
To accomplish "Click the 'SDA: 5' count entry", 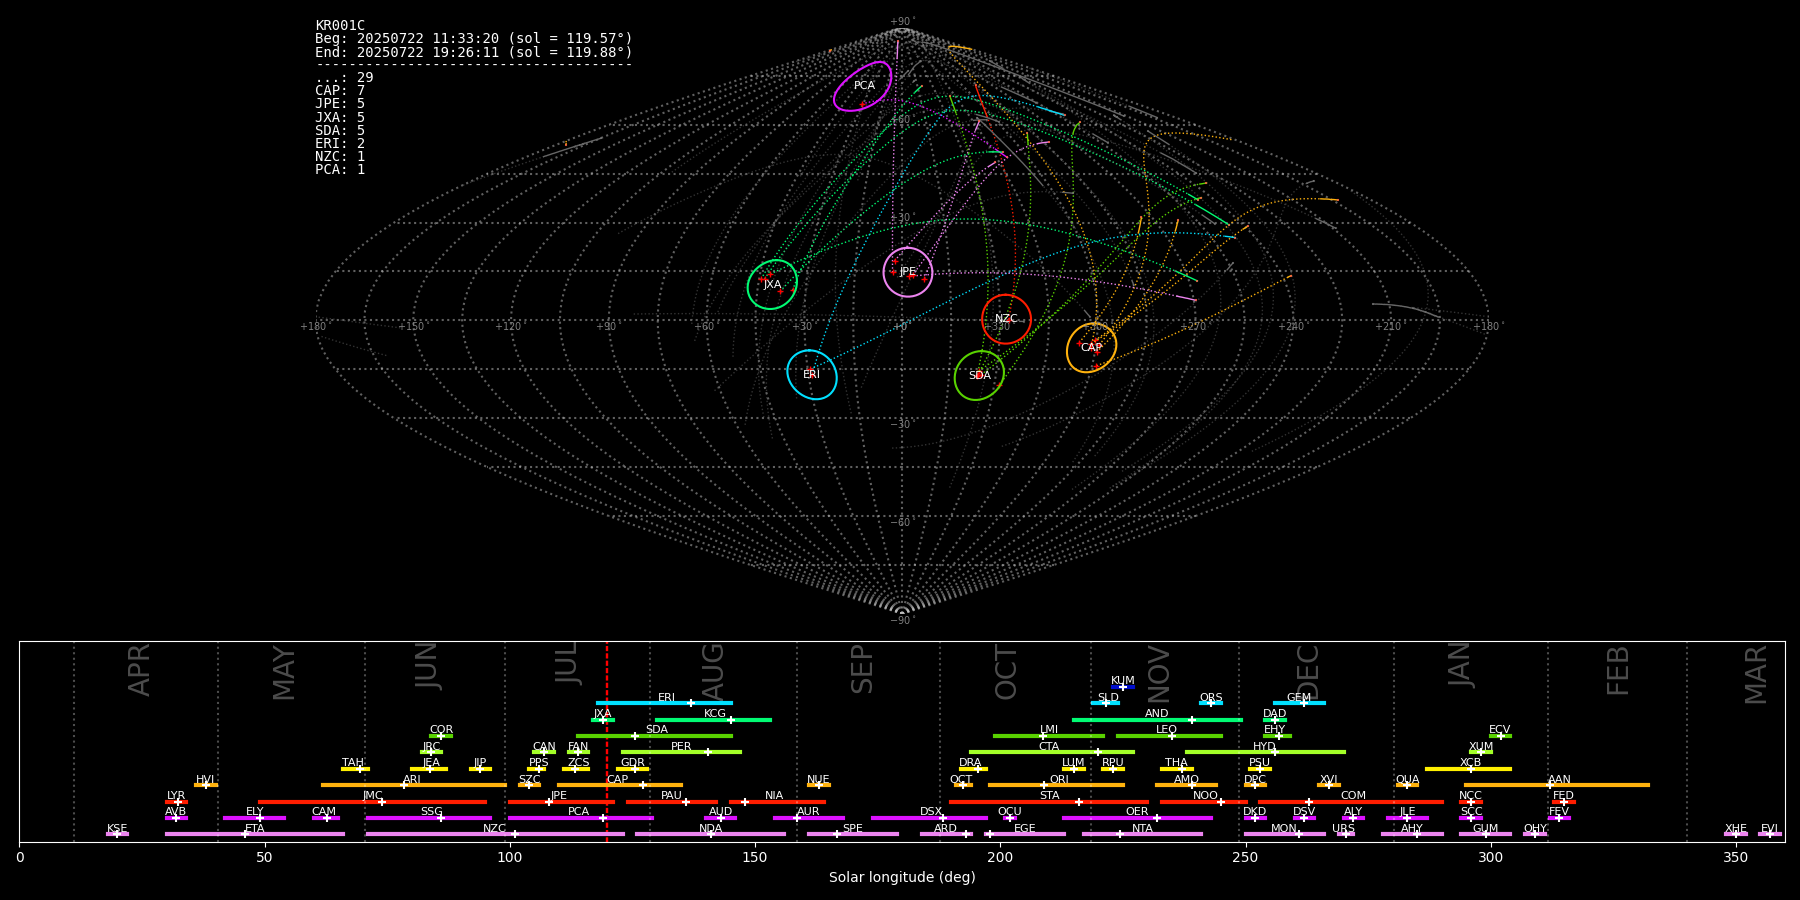I will click(x=340, y=131).
